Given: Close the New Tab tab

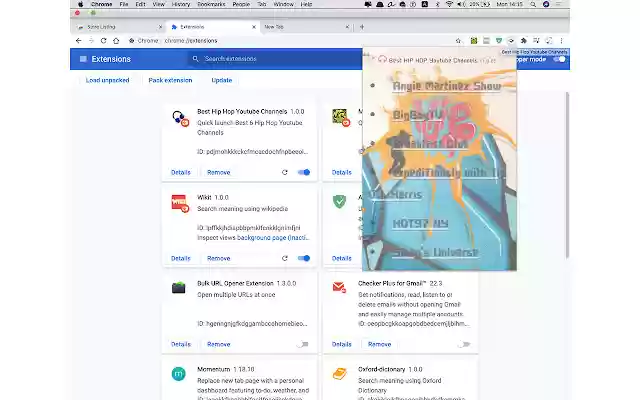Looking at the screenshot, I should pyautogui.click(x=347, y=27).
